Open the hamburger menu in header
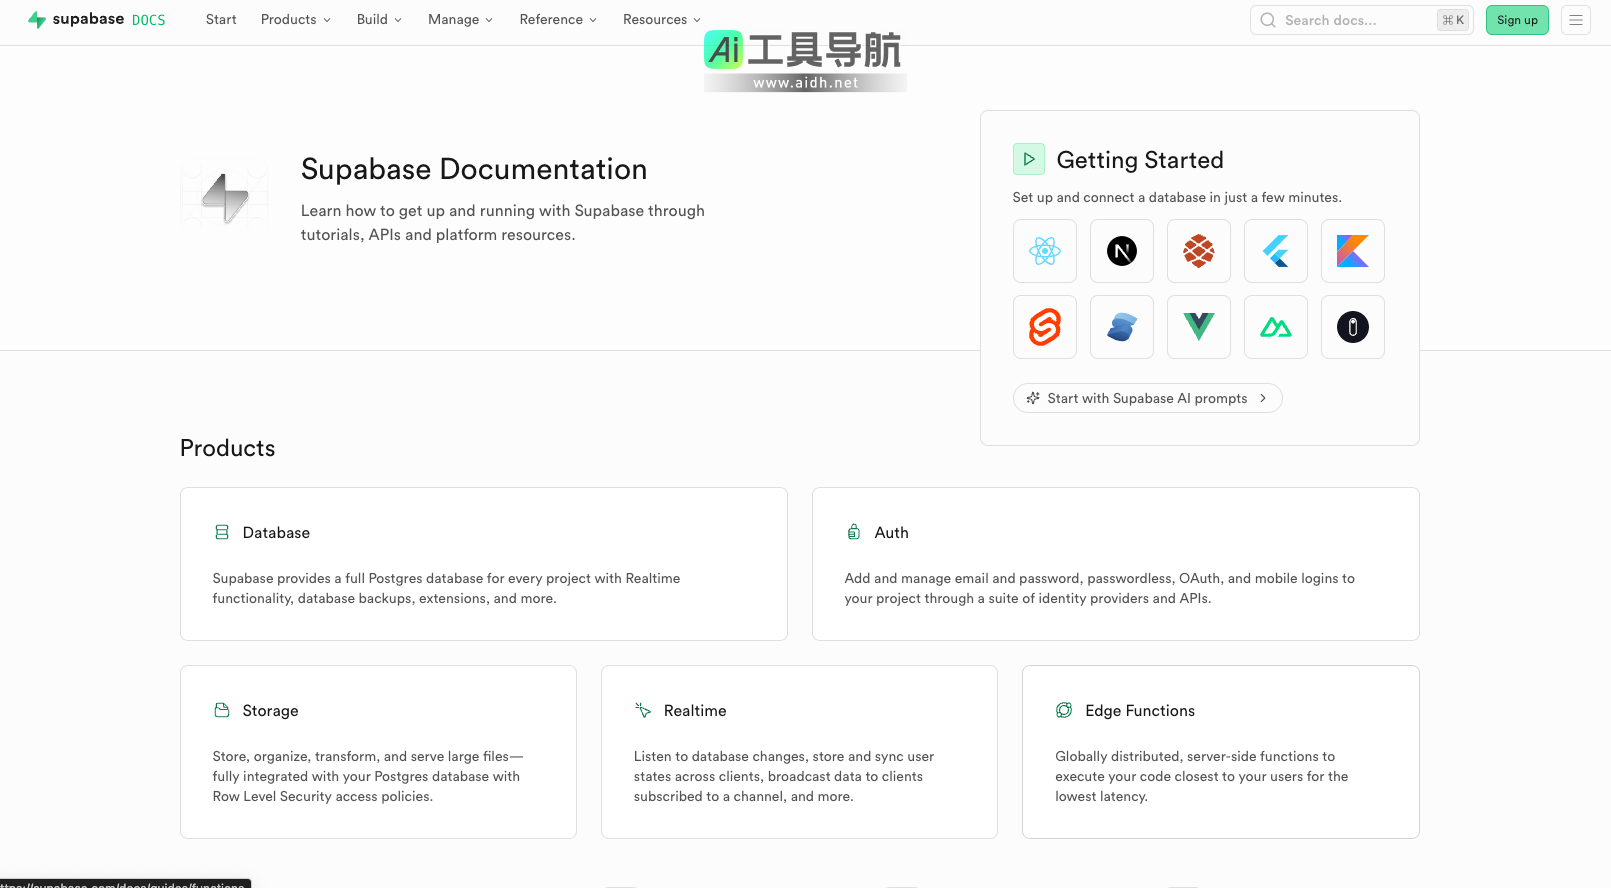The width and height of the screenshot is (1611, 888). pyautogui.click(x=1575, y=20)
